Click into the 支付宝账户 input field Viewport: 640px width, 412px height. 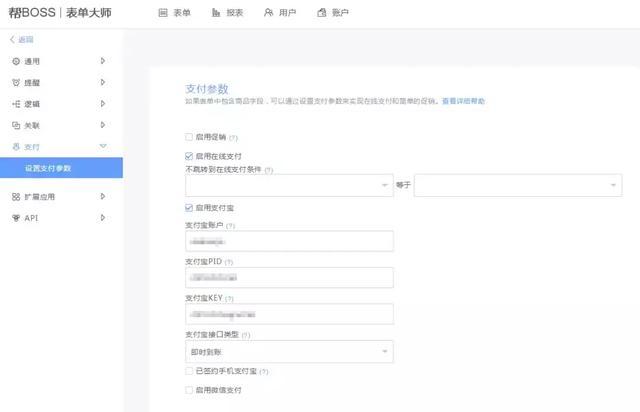(x=289, y=241)
